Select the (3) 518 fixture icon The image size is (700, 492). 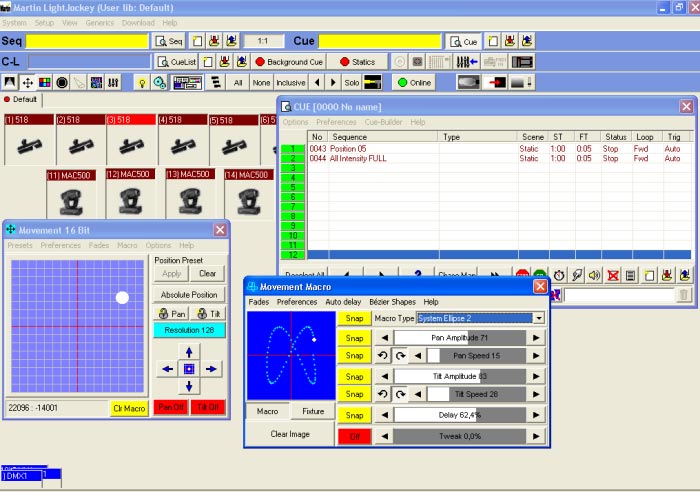131,139
